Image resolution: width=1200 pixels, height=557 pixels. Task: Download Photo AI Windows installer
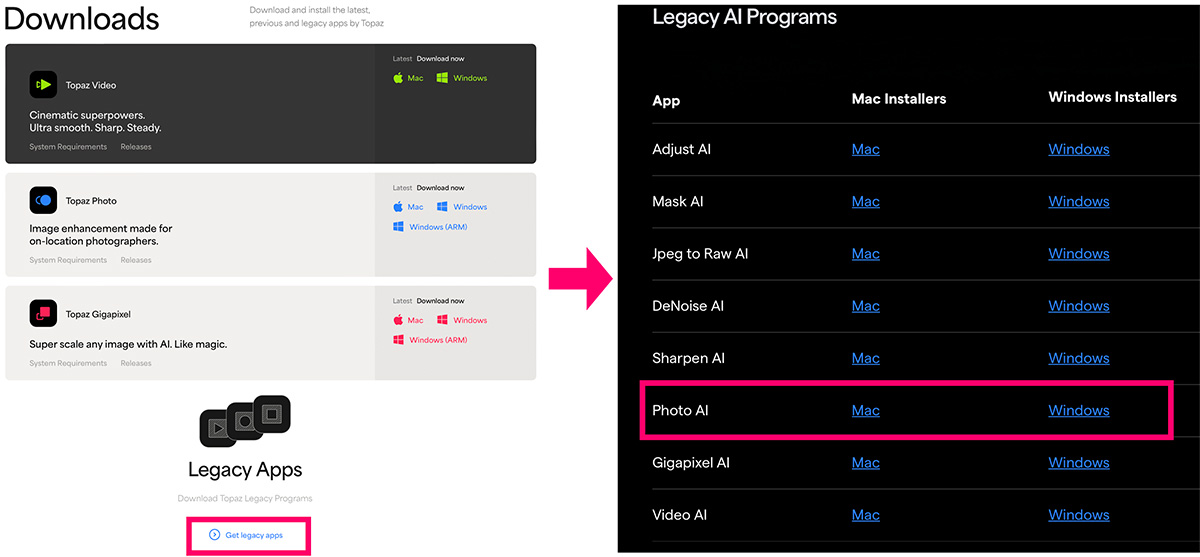[1078, 411]
